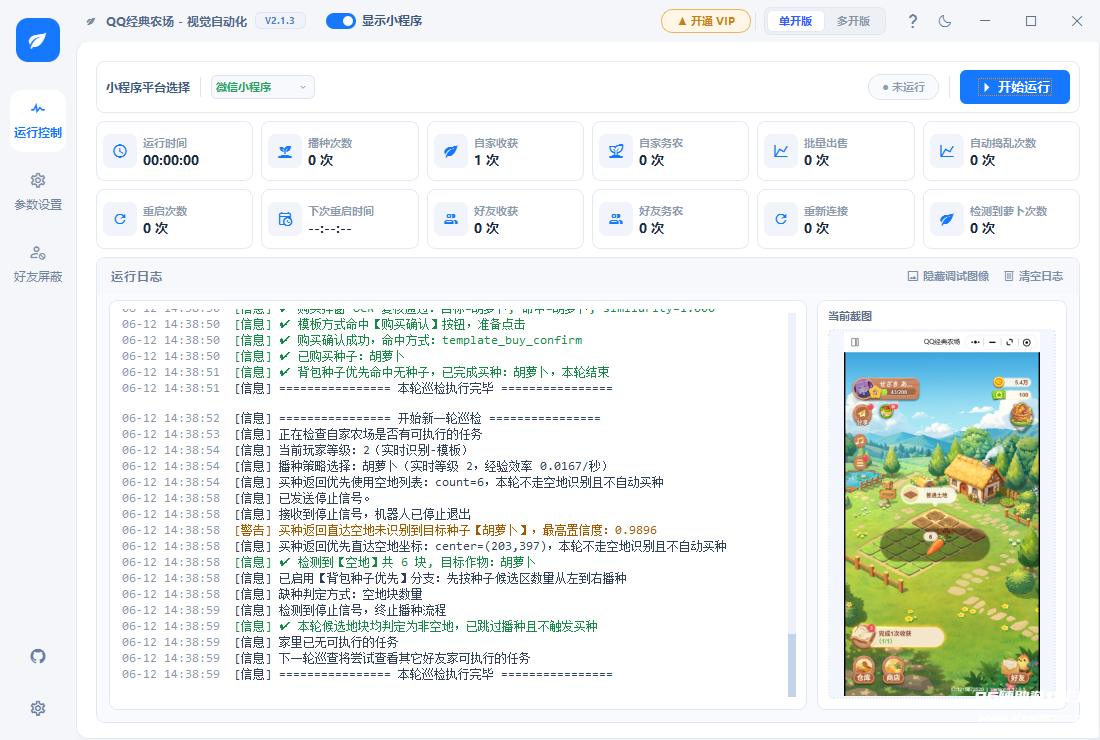The height and width of the screenshot is (740, 1100).
Task: Click the 未运行 status badge
Action: coord(904,87)
